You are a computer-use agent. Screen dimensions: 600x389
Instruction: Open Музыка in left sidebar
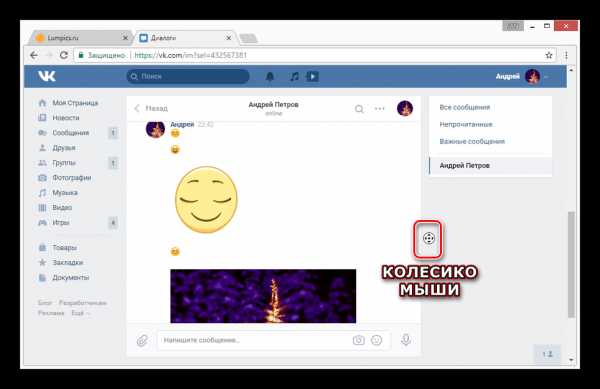[65, 193]
